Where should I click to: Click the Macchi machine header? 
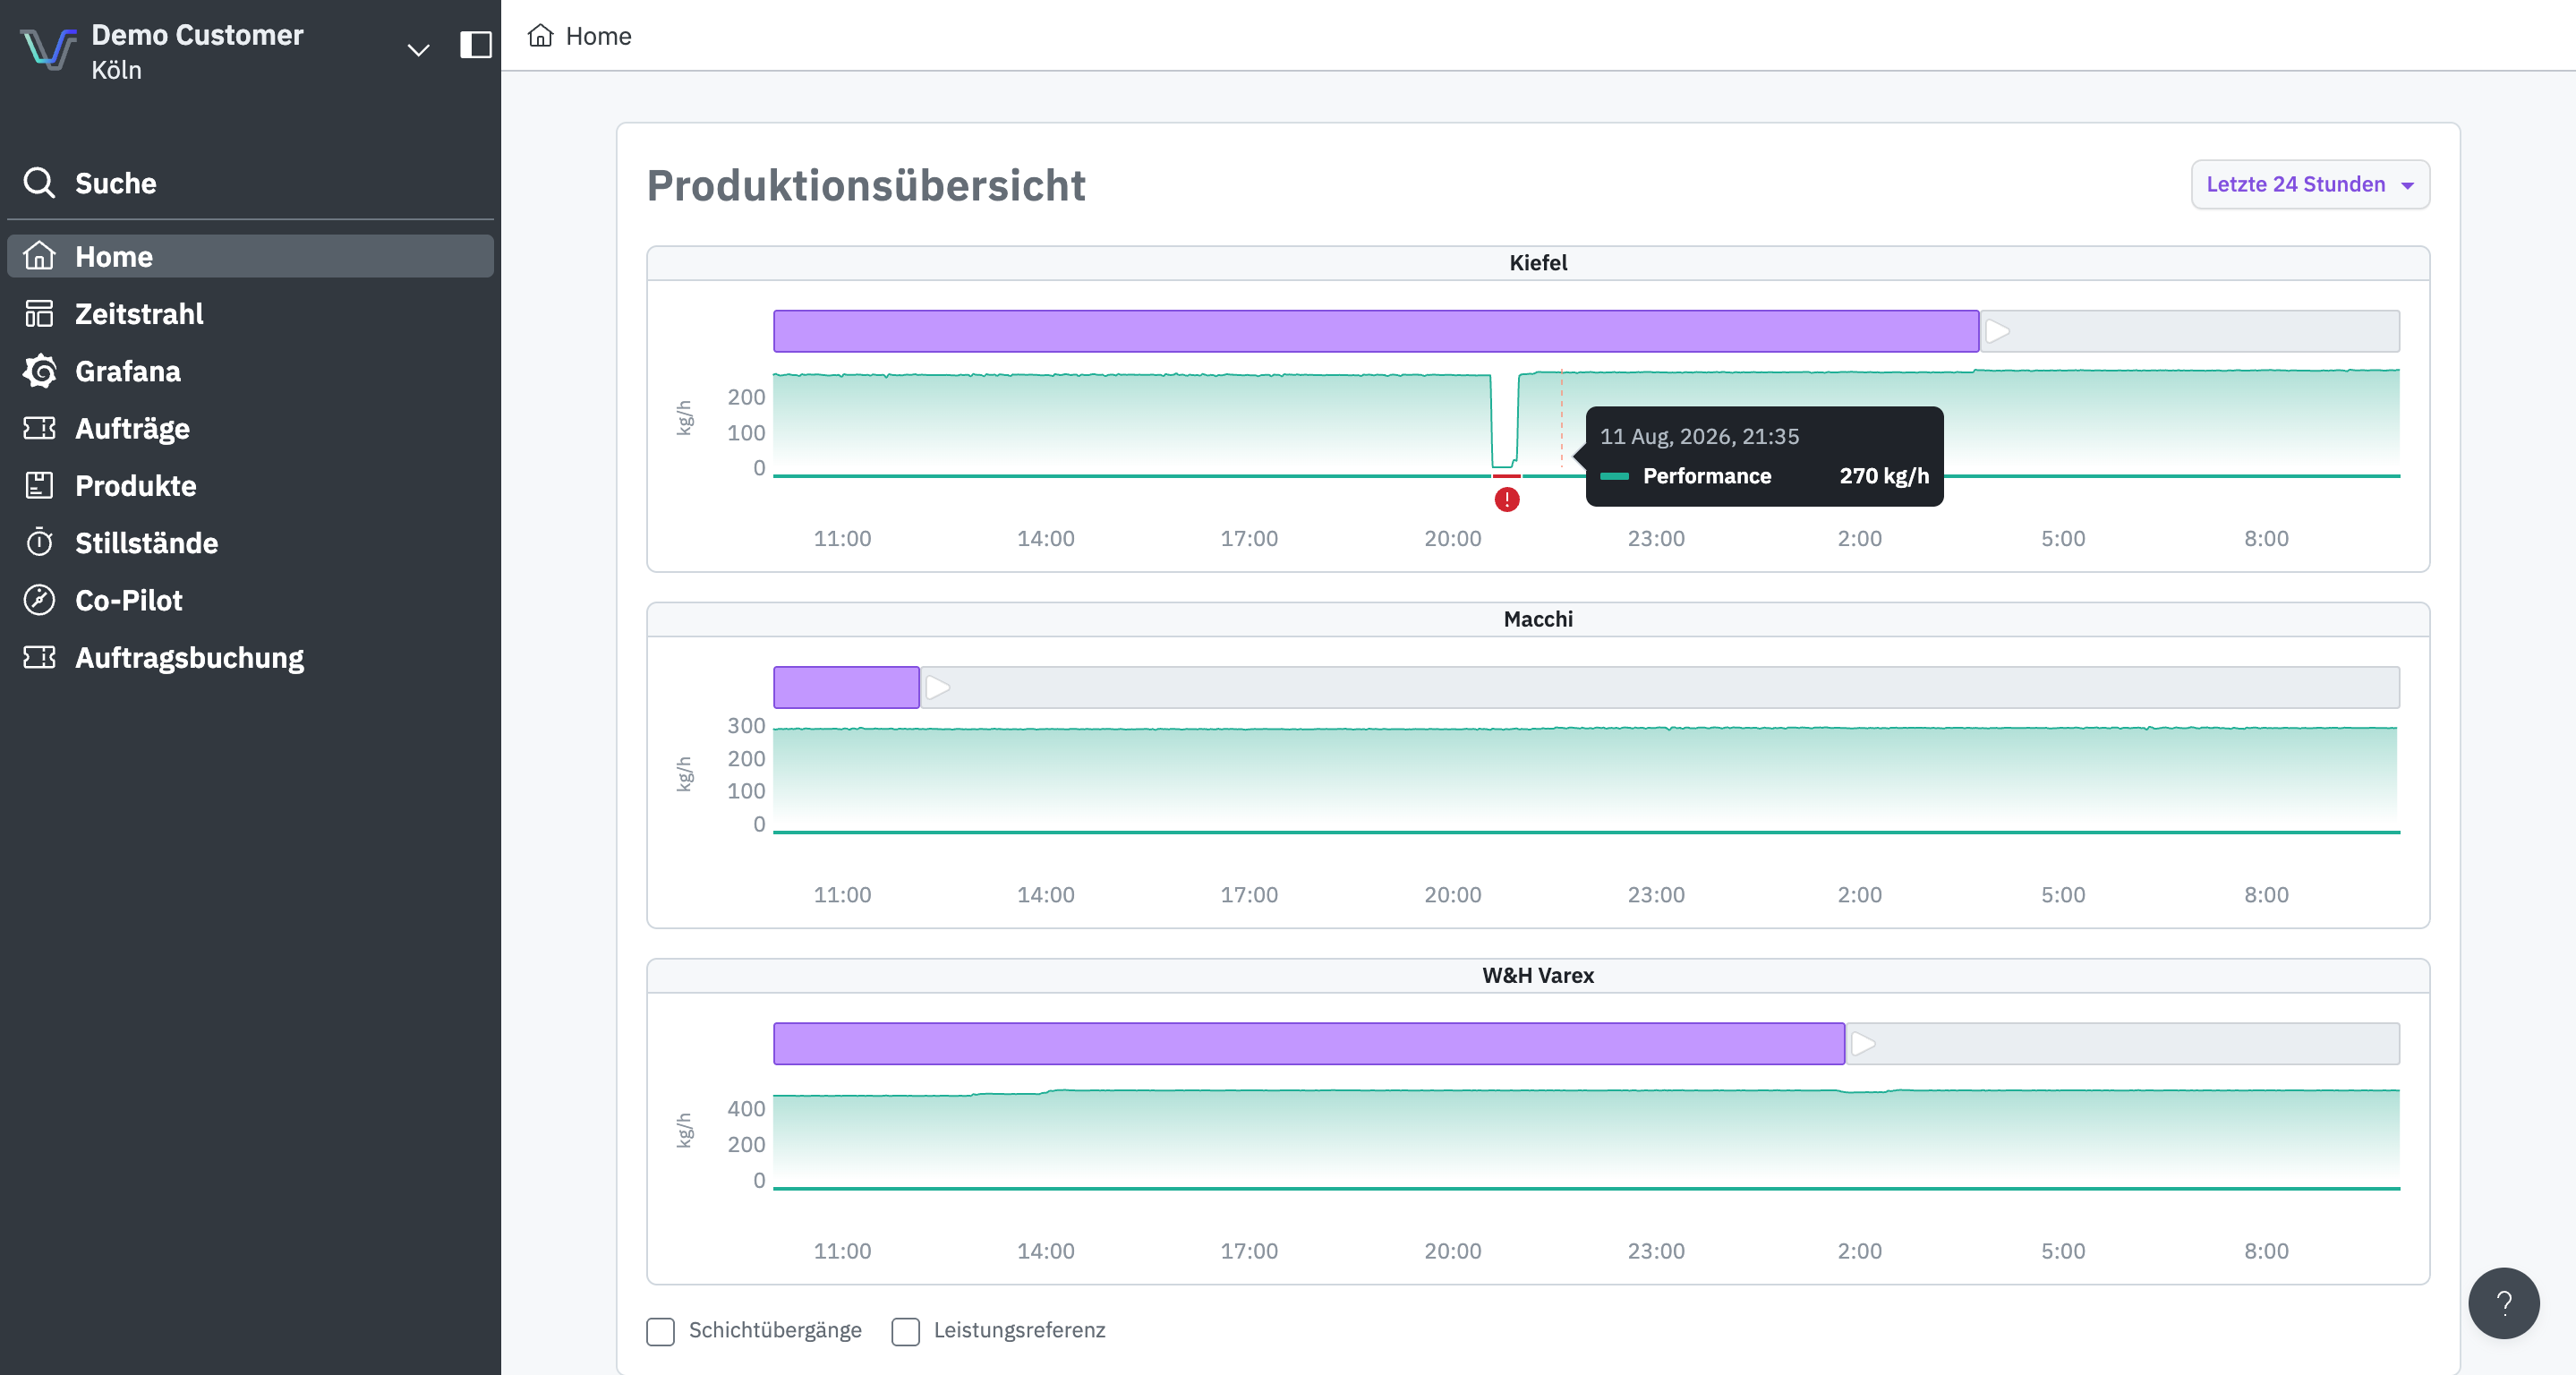point(1538,619)
